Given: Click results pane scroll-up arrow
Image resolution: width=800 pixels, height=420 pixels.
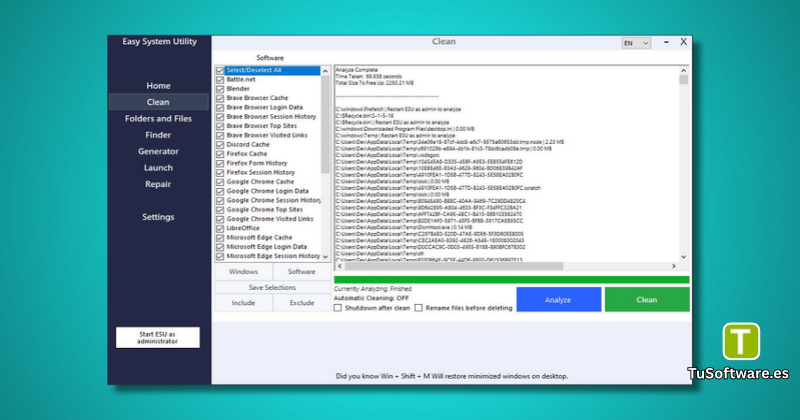Looking at the screenshot, I should (684, 71).
